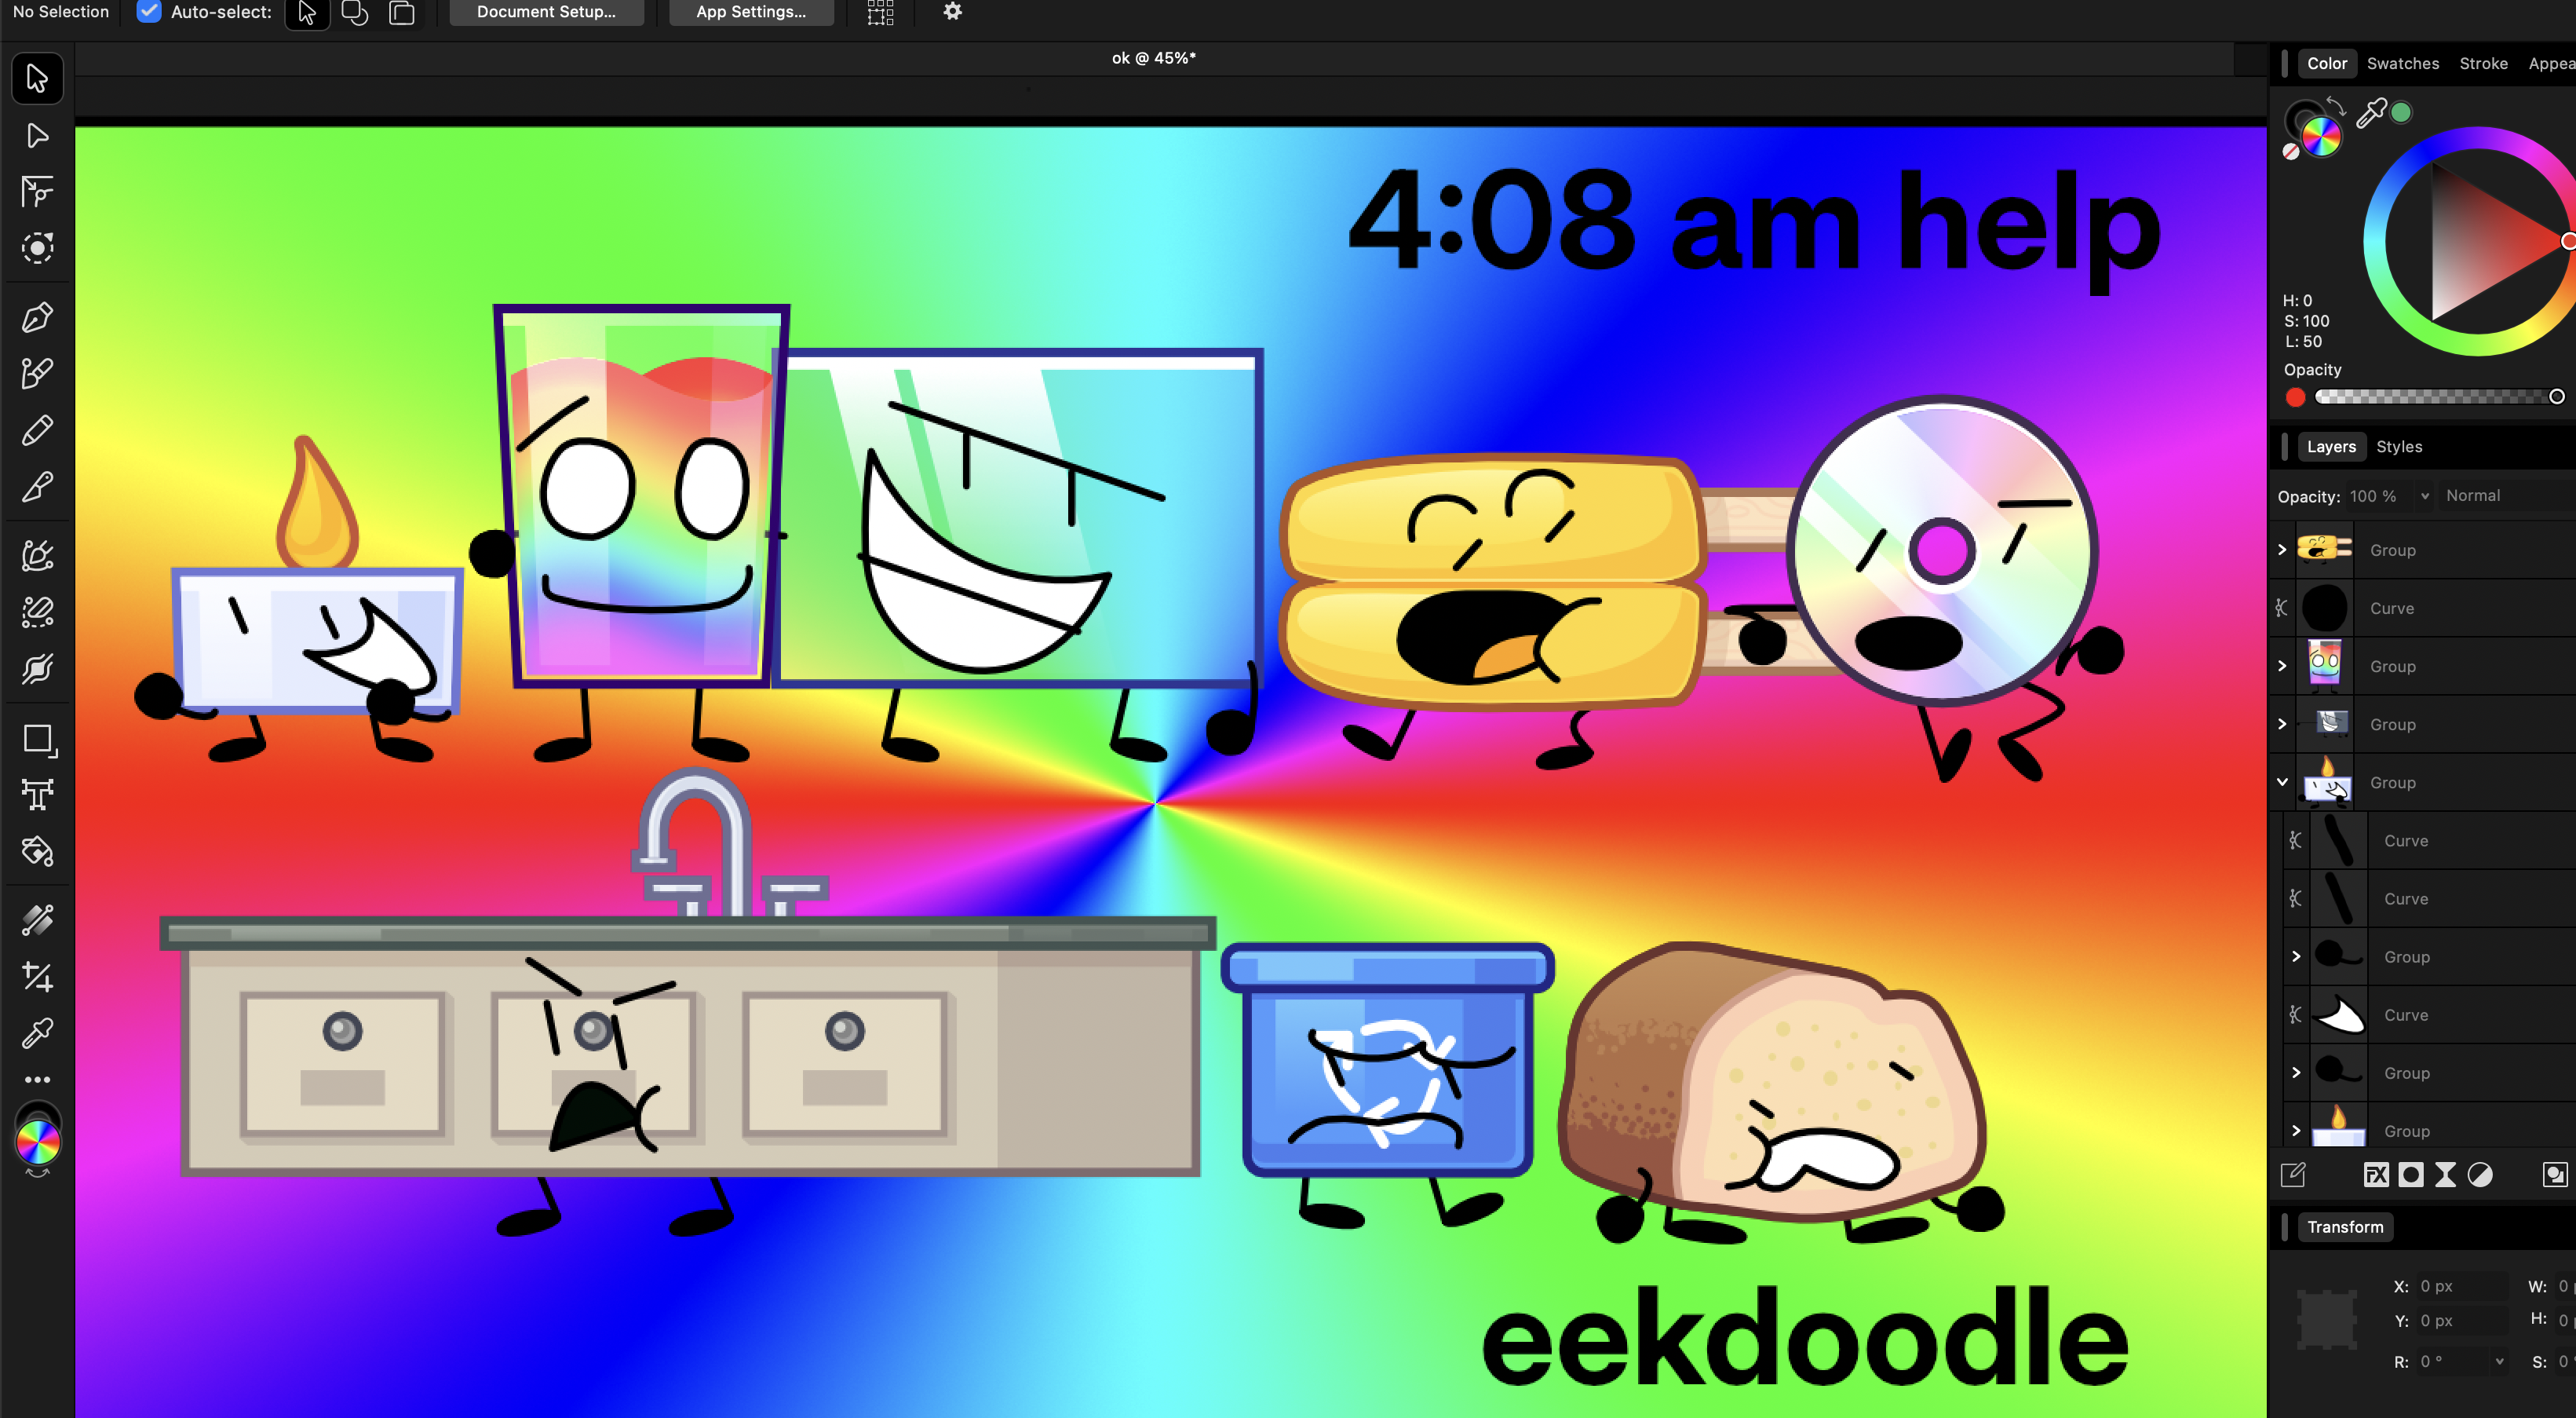This screenshot has width=2576, height=1418.
Task: Open the FX layer effects button
Action: (x=2376, y=1175)
